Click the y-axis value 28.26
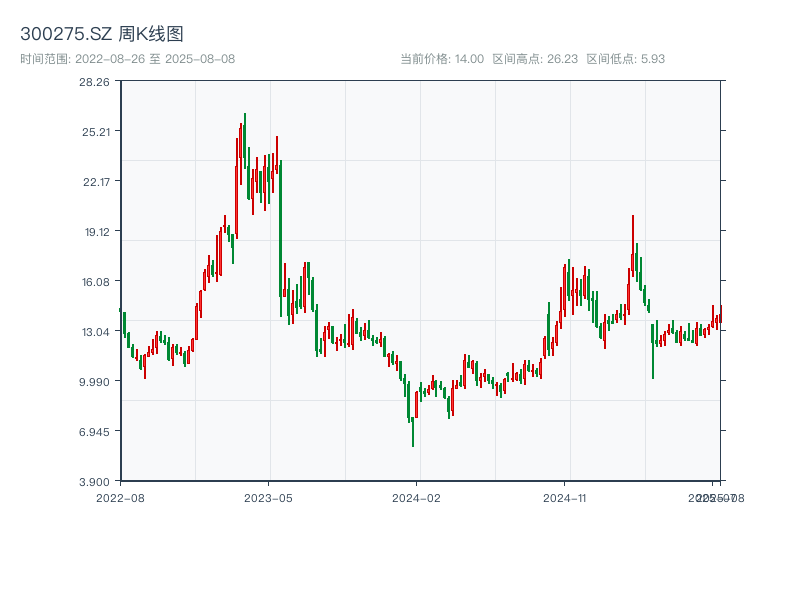 pyautogui.click(x=94, y=82)
